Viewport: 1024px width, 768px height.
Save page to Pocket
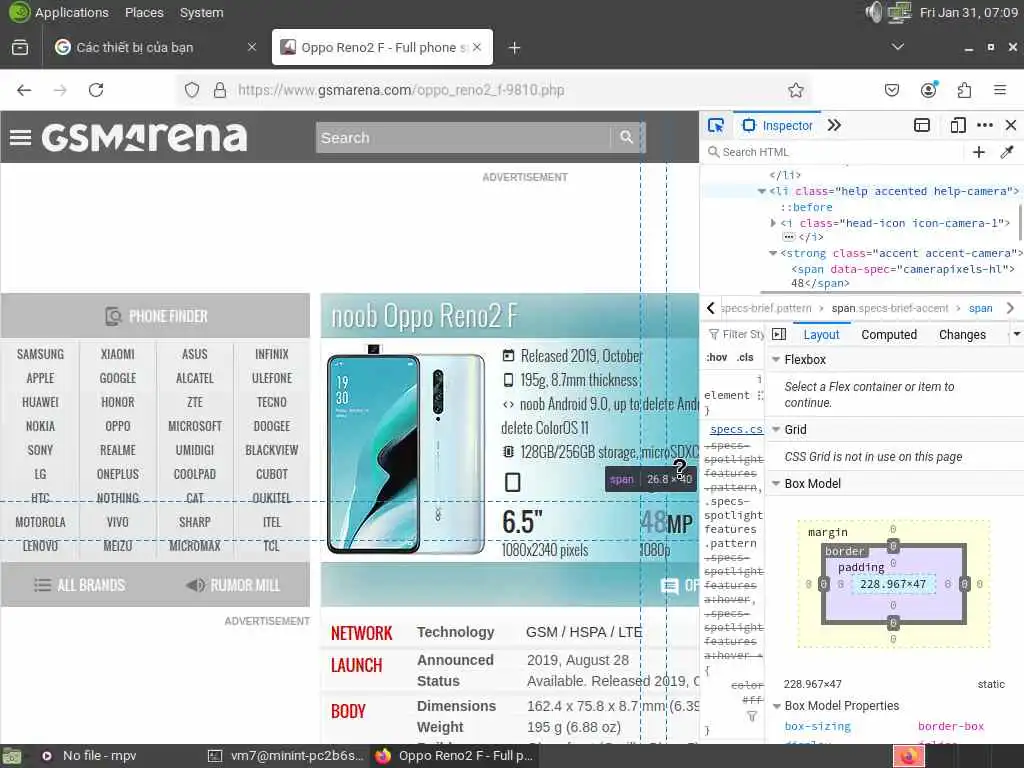(892, 90)
